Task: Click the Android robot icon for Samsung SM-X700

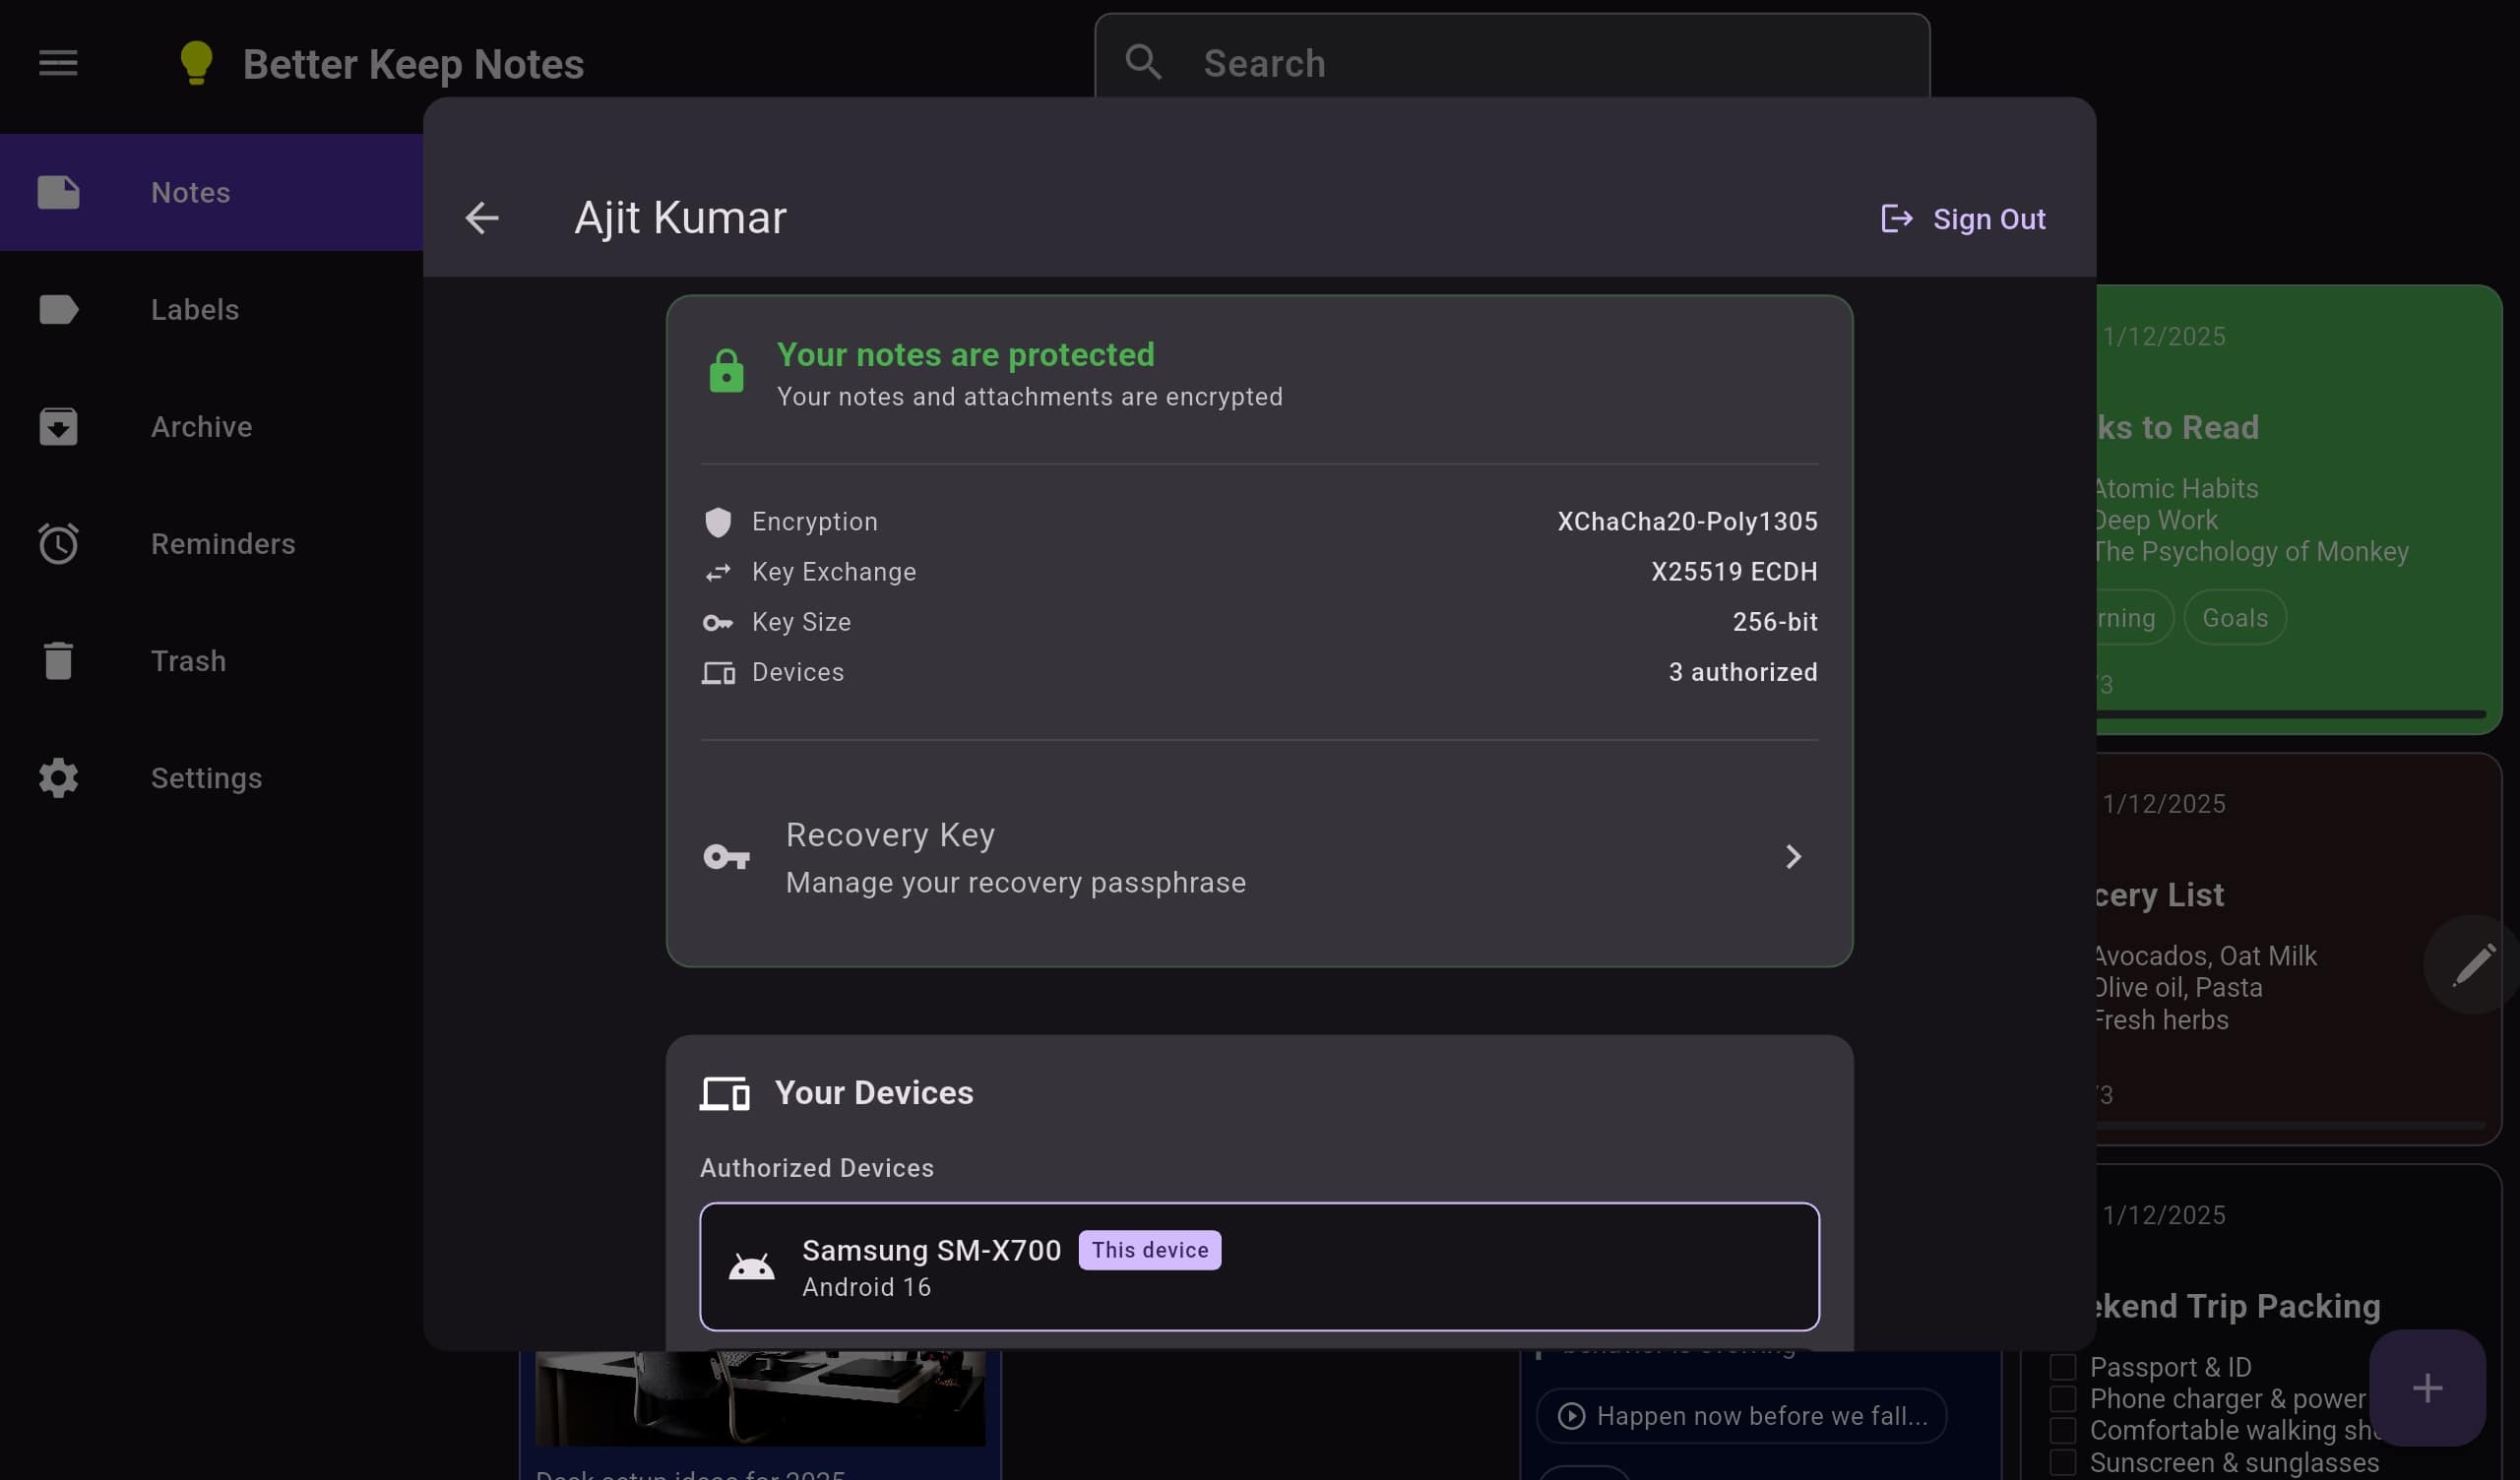Action: 752,1265
